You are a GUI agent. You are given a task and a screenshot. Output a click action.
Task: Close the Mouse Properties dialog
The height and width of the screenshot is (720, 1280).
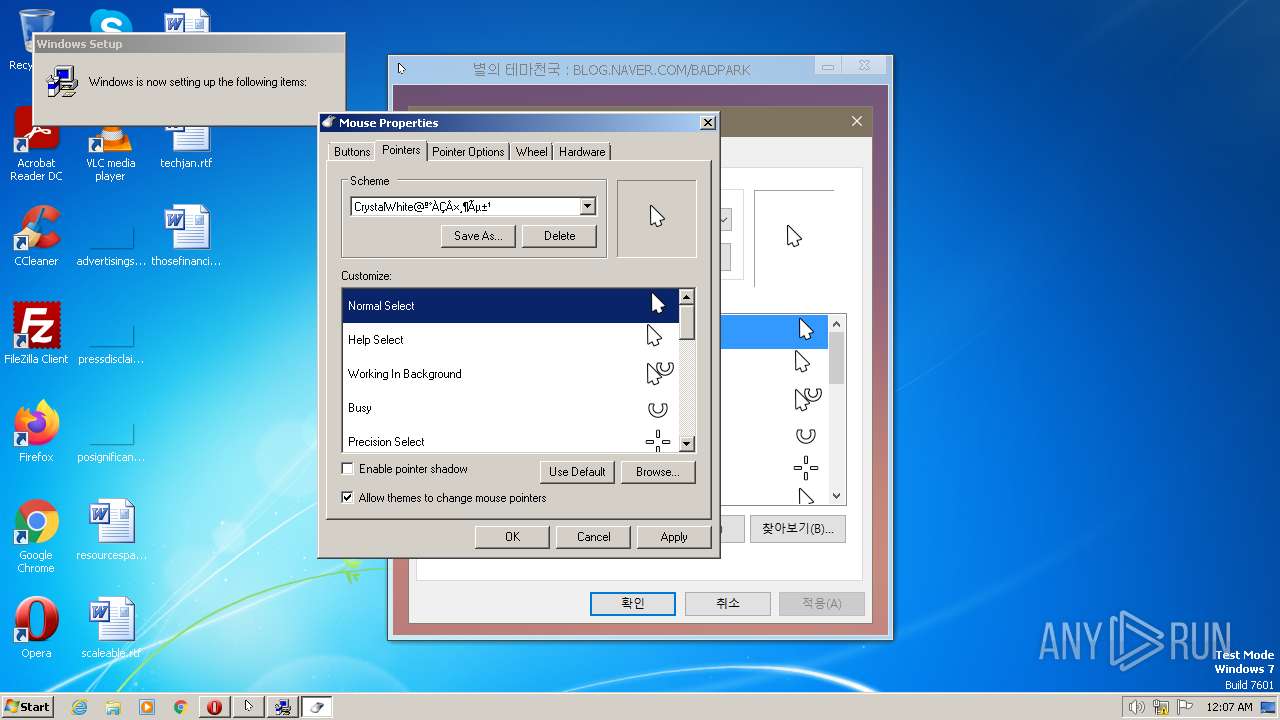coord(707,123)
